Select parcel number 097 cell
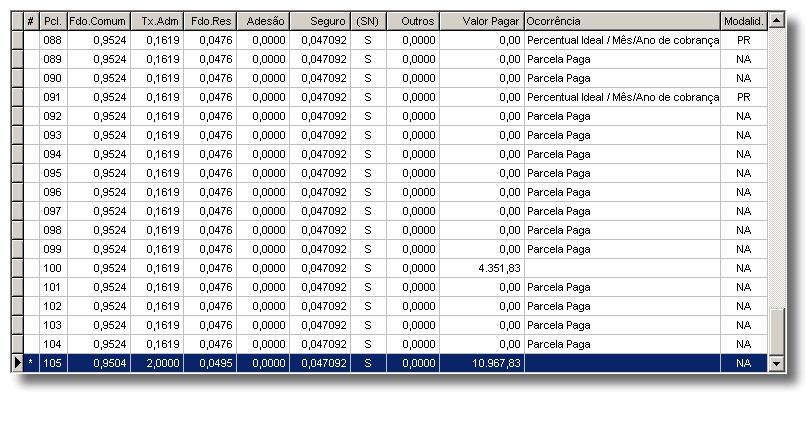 coord(53,211)
